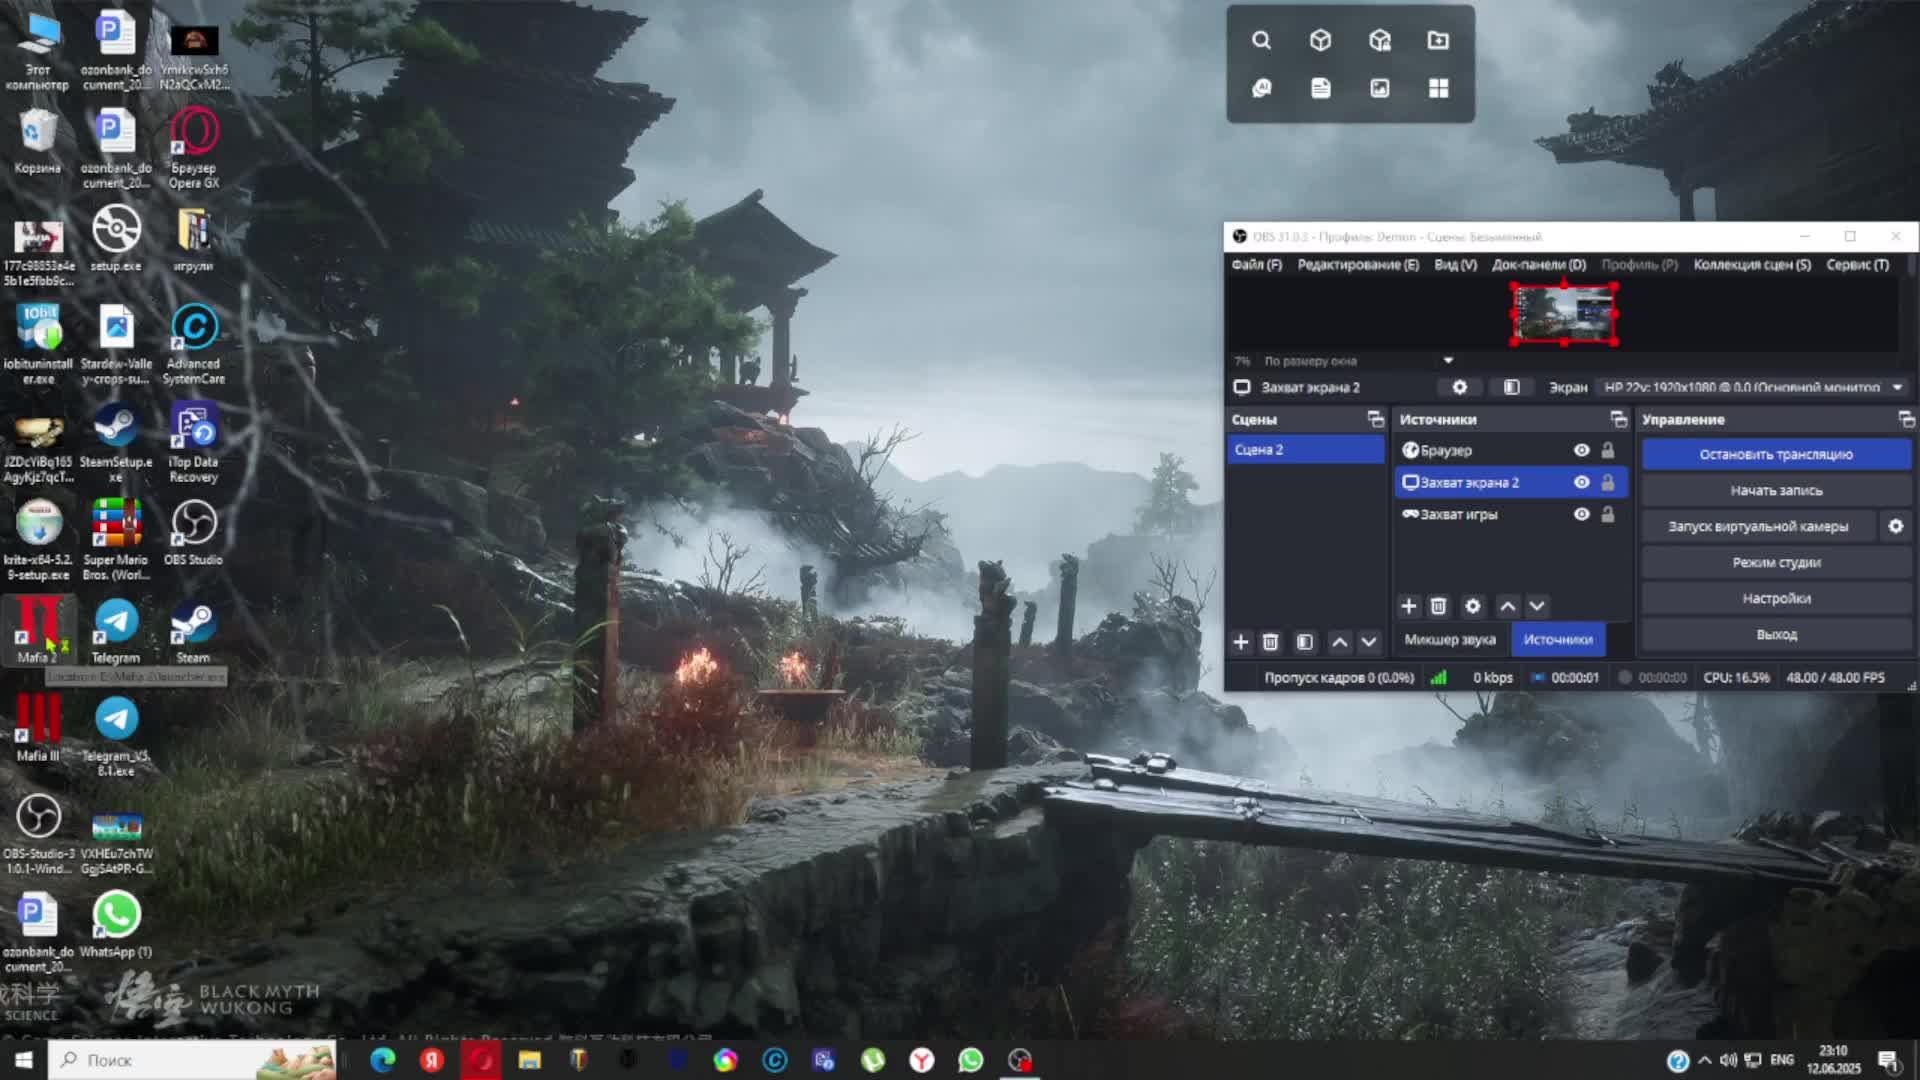Click the folder icon in the widget panel
The height and width of the screenshot is (1080, 1920).
tap(1438, 40)
